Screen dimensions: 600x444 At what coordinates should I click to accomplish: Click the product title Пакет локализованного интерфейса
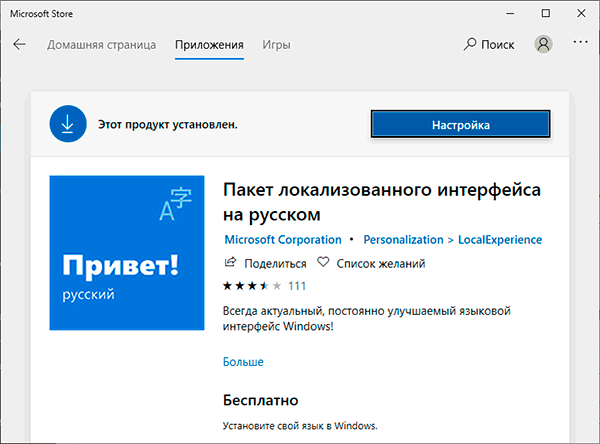tap(382, 202)
